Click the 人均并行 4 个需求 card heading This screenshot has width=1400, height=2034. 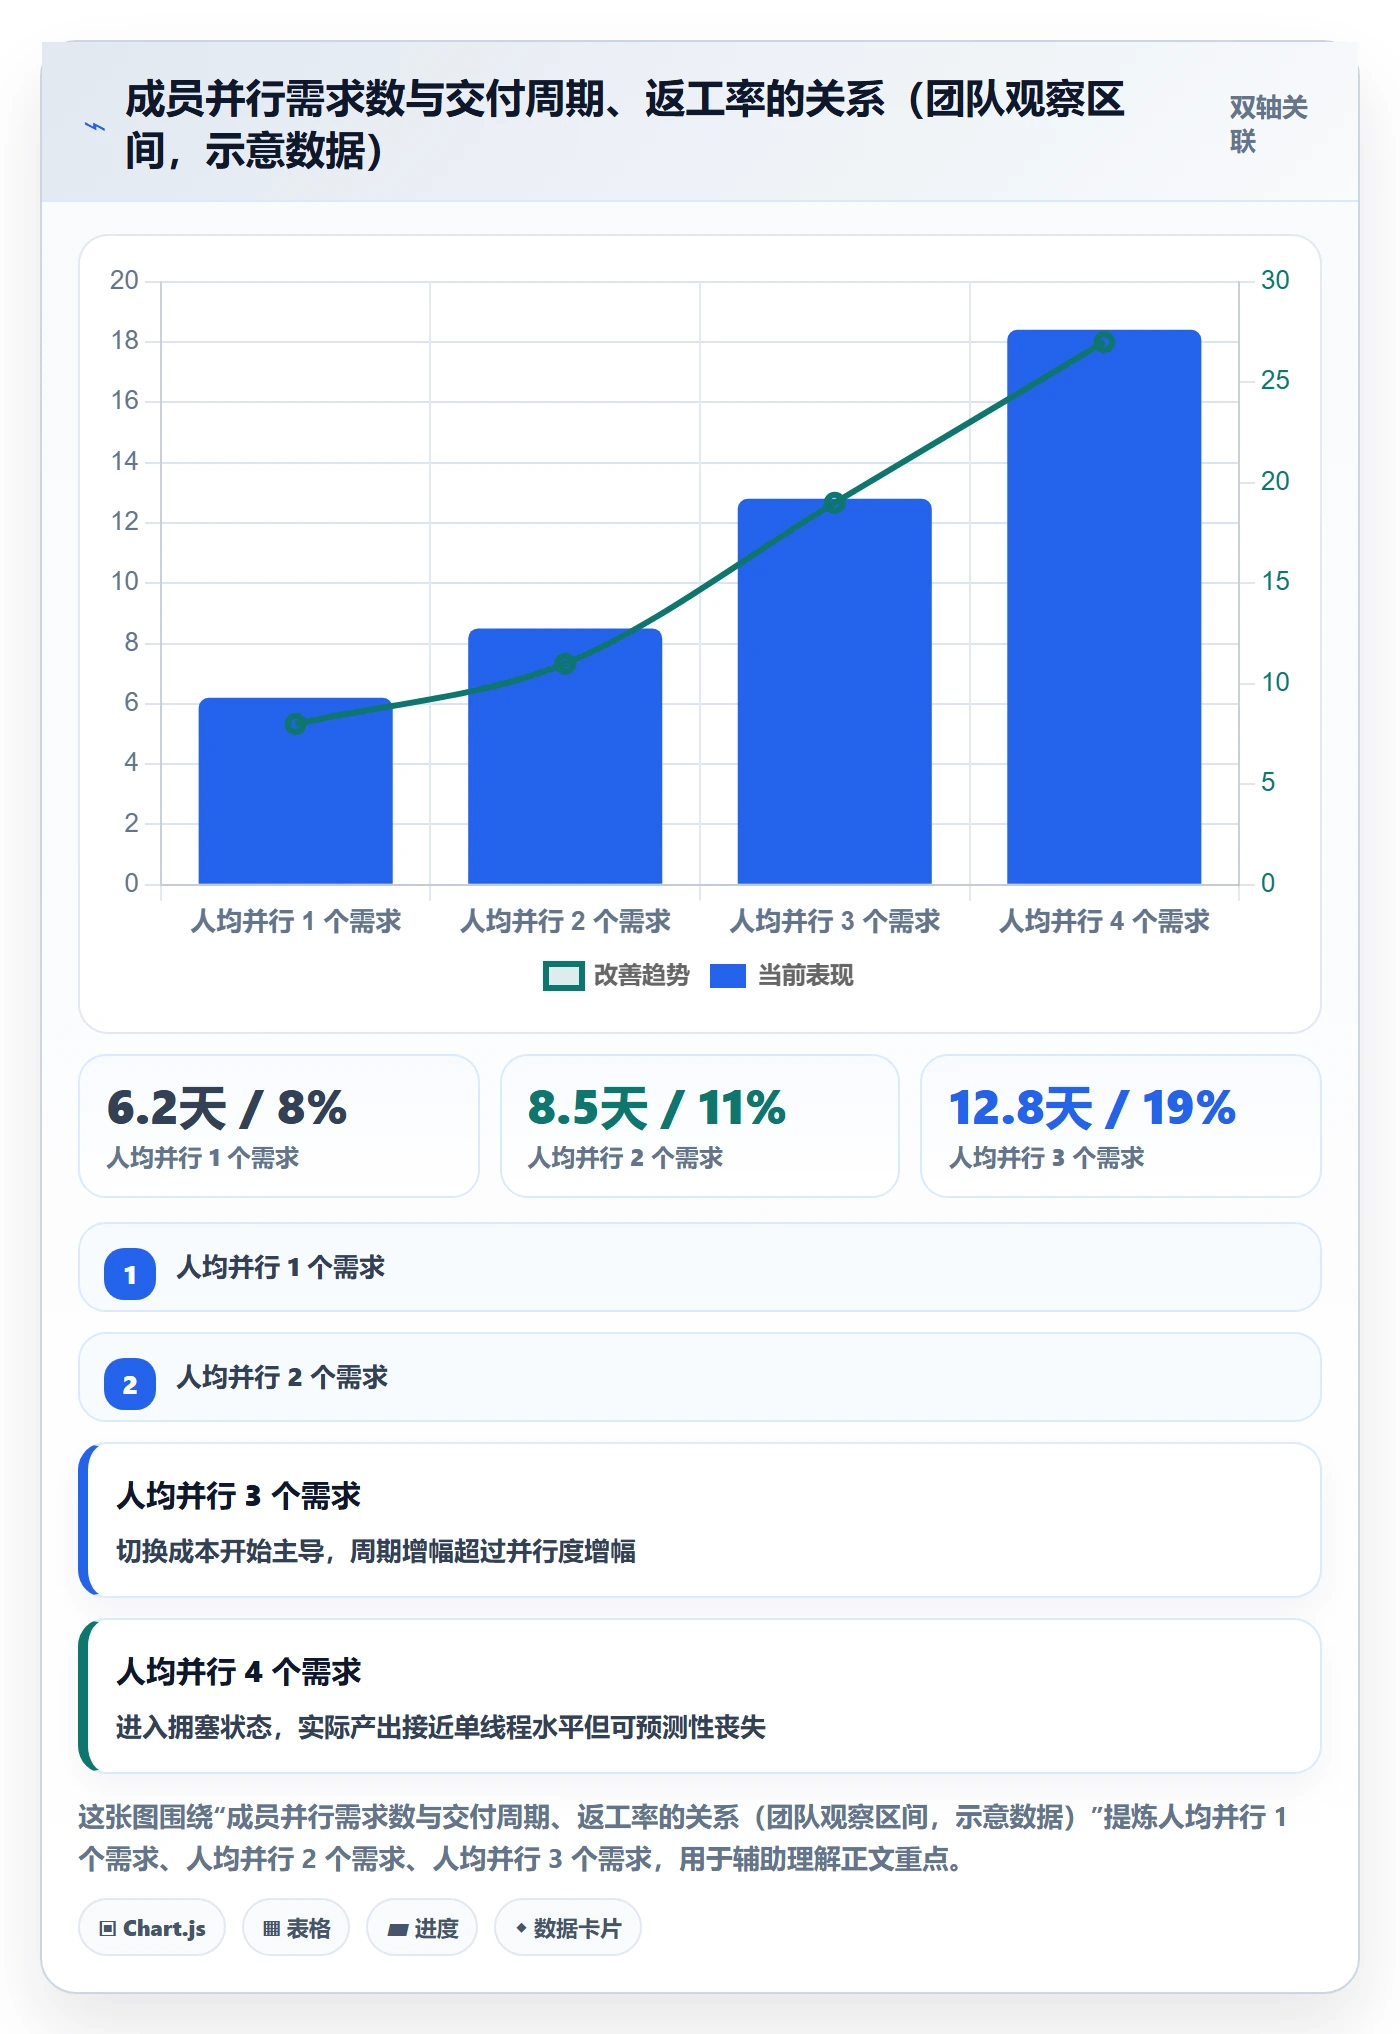click(x=239, y=1672)
